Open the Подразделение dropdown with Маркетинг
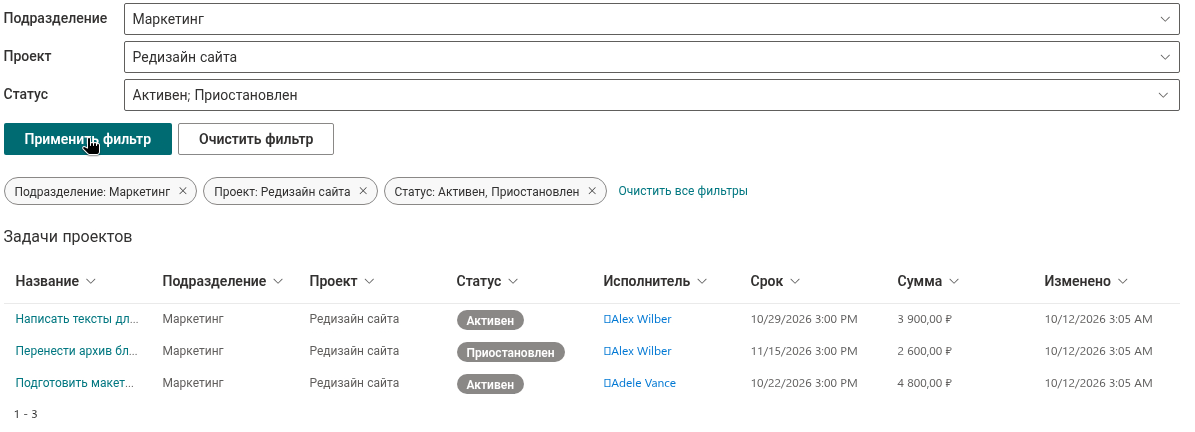Screen dimensions: 1195x432 (x=652, y=19)
